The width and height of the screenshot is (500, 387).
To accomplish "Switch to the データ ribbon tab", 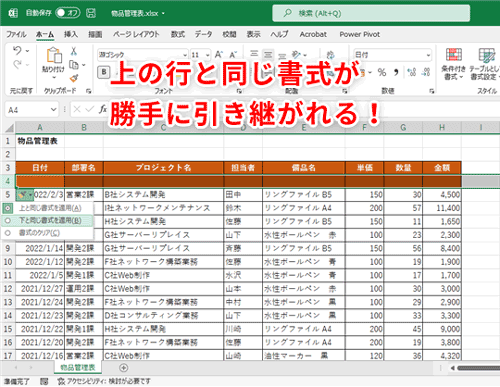I will click(x=203, y=34).
